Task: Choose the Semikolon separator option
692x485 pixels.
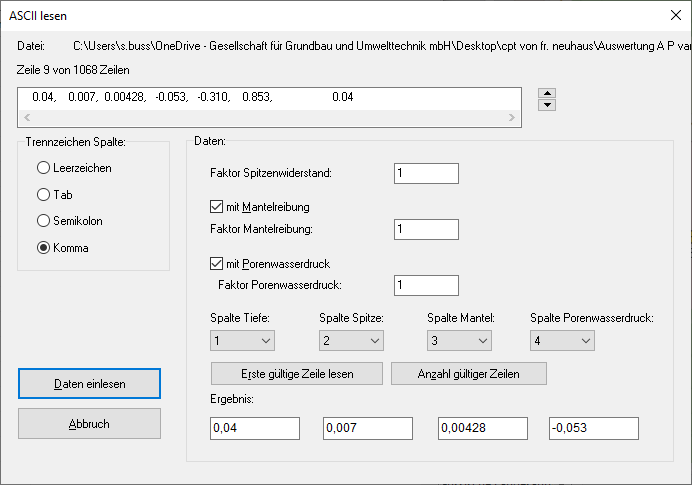Action: 44,221
